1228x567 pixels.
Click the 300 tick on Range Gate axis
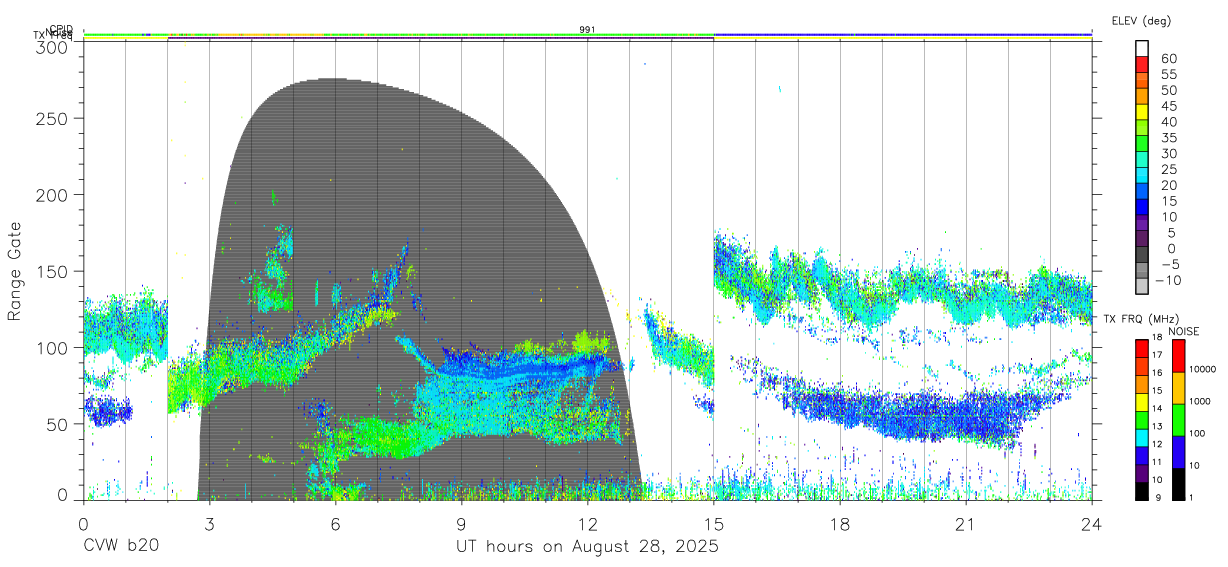pyautogui.click(x=51, y=47)
